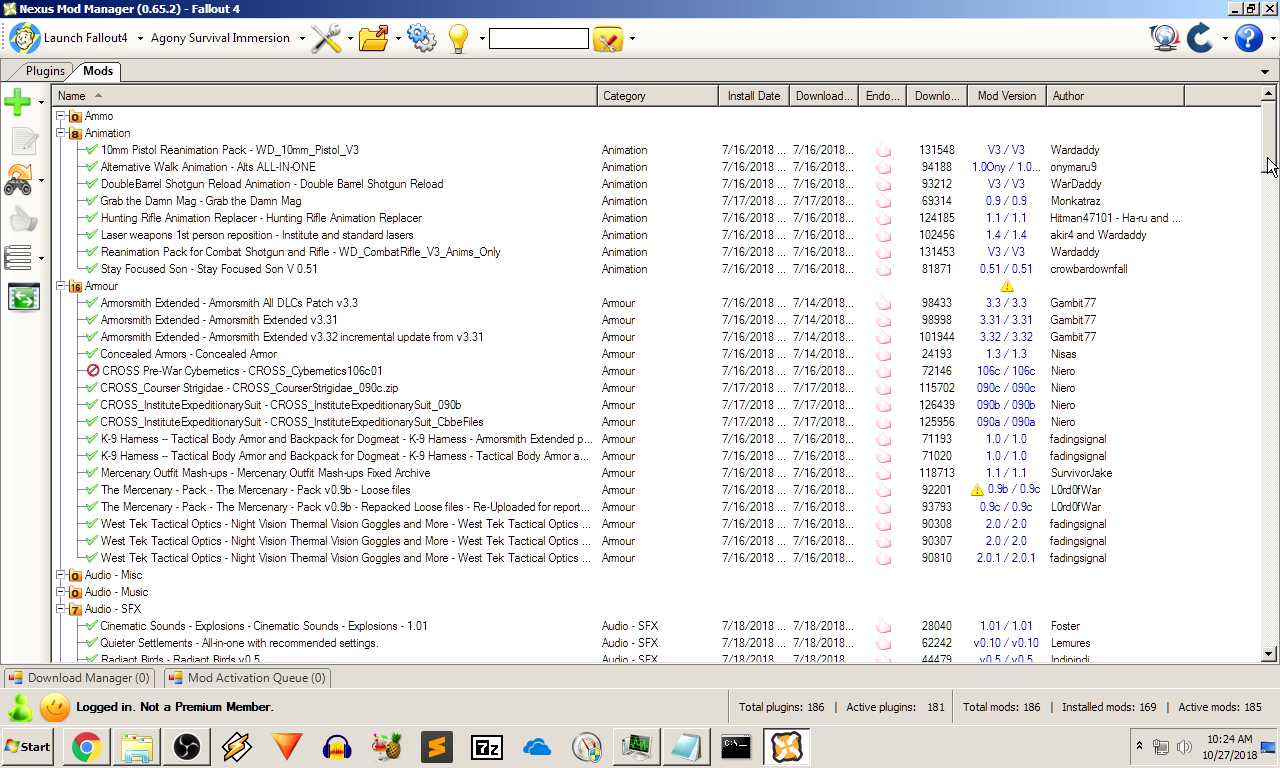This screenshot has width=1280, height=768.
Task: Collapse the Ammo category node
Action: pos(61,116)
